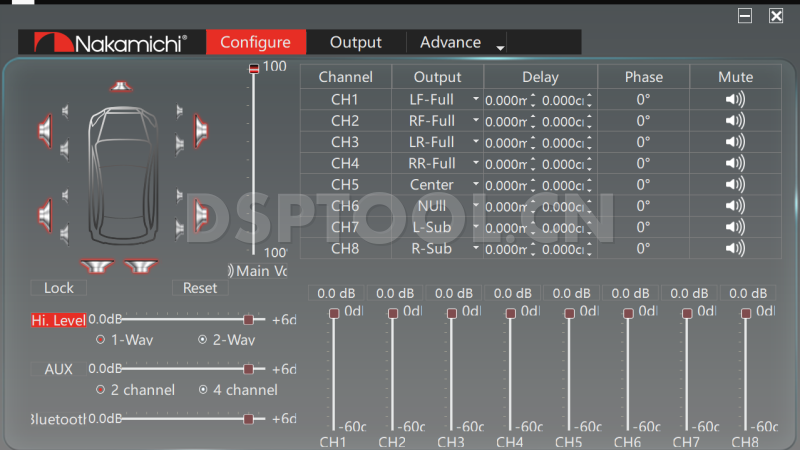Select the front-left large speaker on car diagram
This screenshot has height=450, width=800.
coord(44,129)
